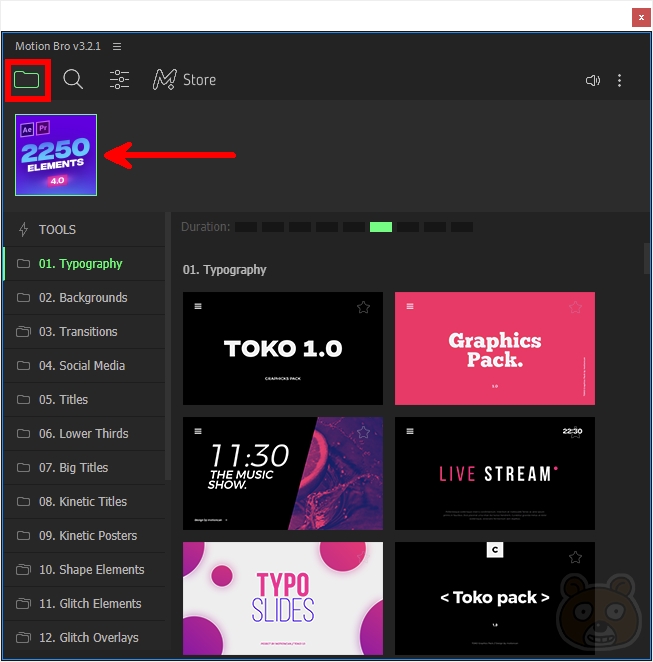
Task: Click the presets list scrollbar thumb
Action: [647, 258]
